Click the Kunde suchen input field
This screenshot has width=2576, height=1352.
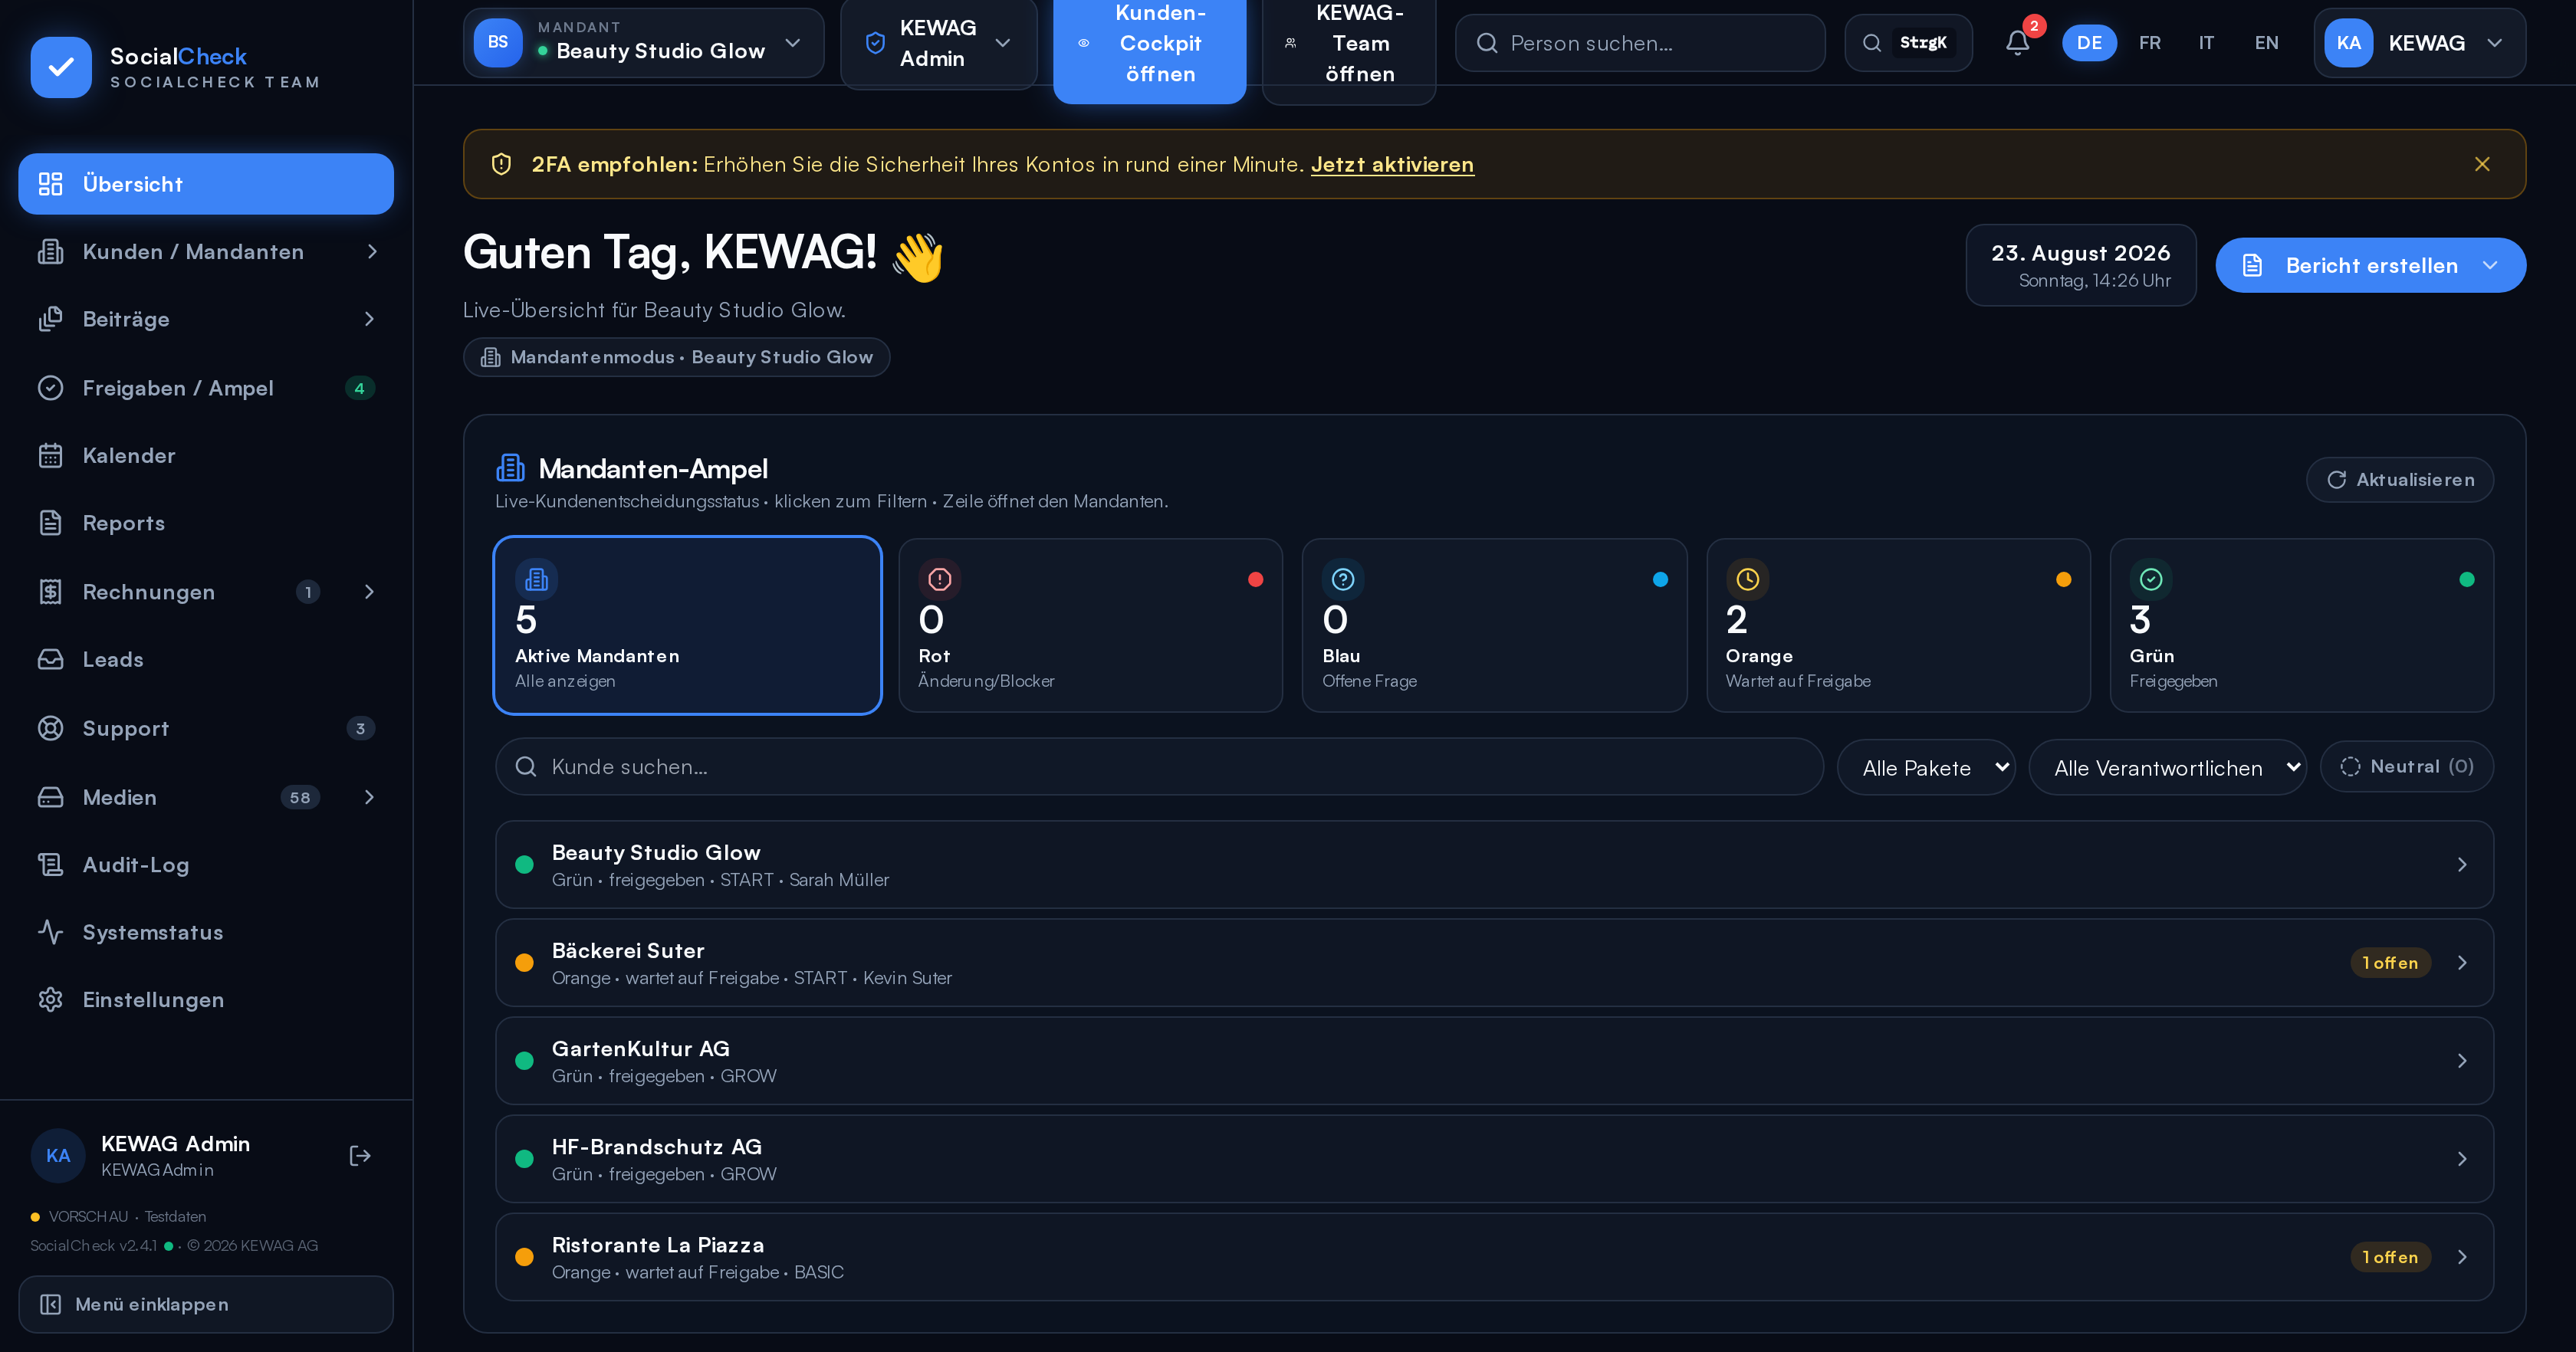(x=1159, y=767)
